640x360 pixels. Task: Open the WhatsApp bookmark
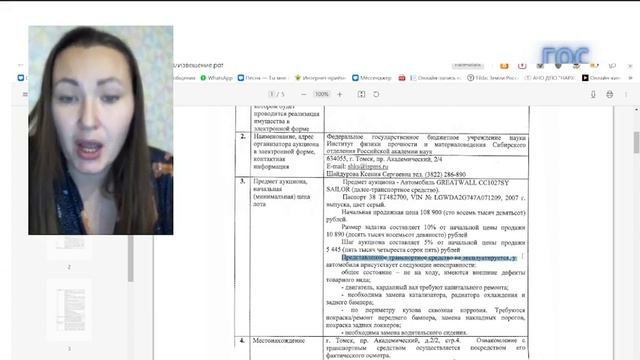tap(216, 78)
